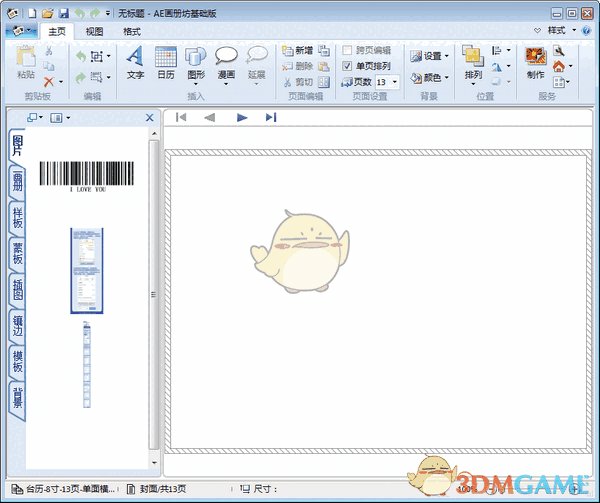The image size is (600, 503).
Task: Click the rotate/flip icon in 位置 group
Action: [497, 67]
